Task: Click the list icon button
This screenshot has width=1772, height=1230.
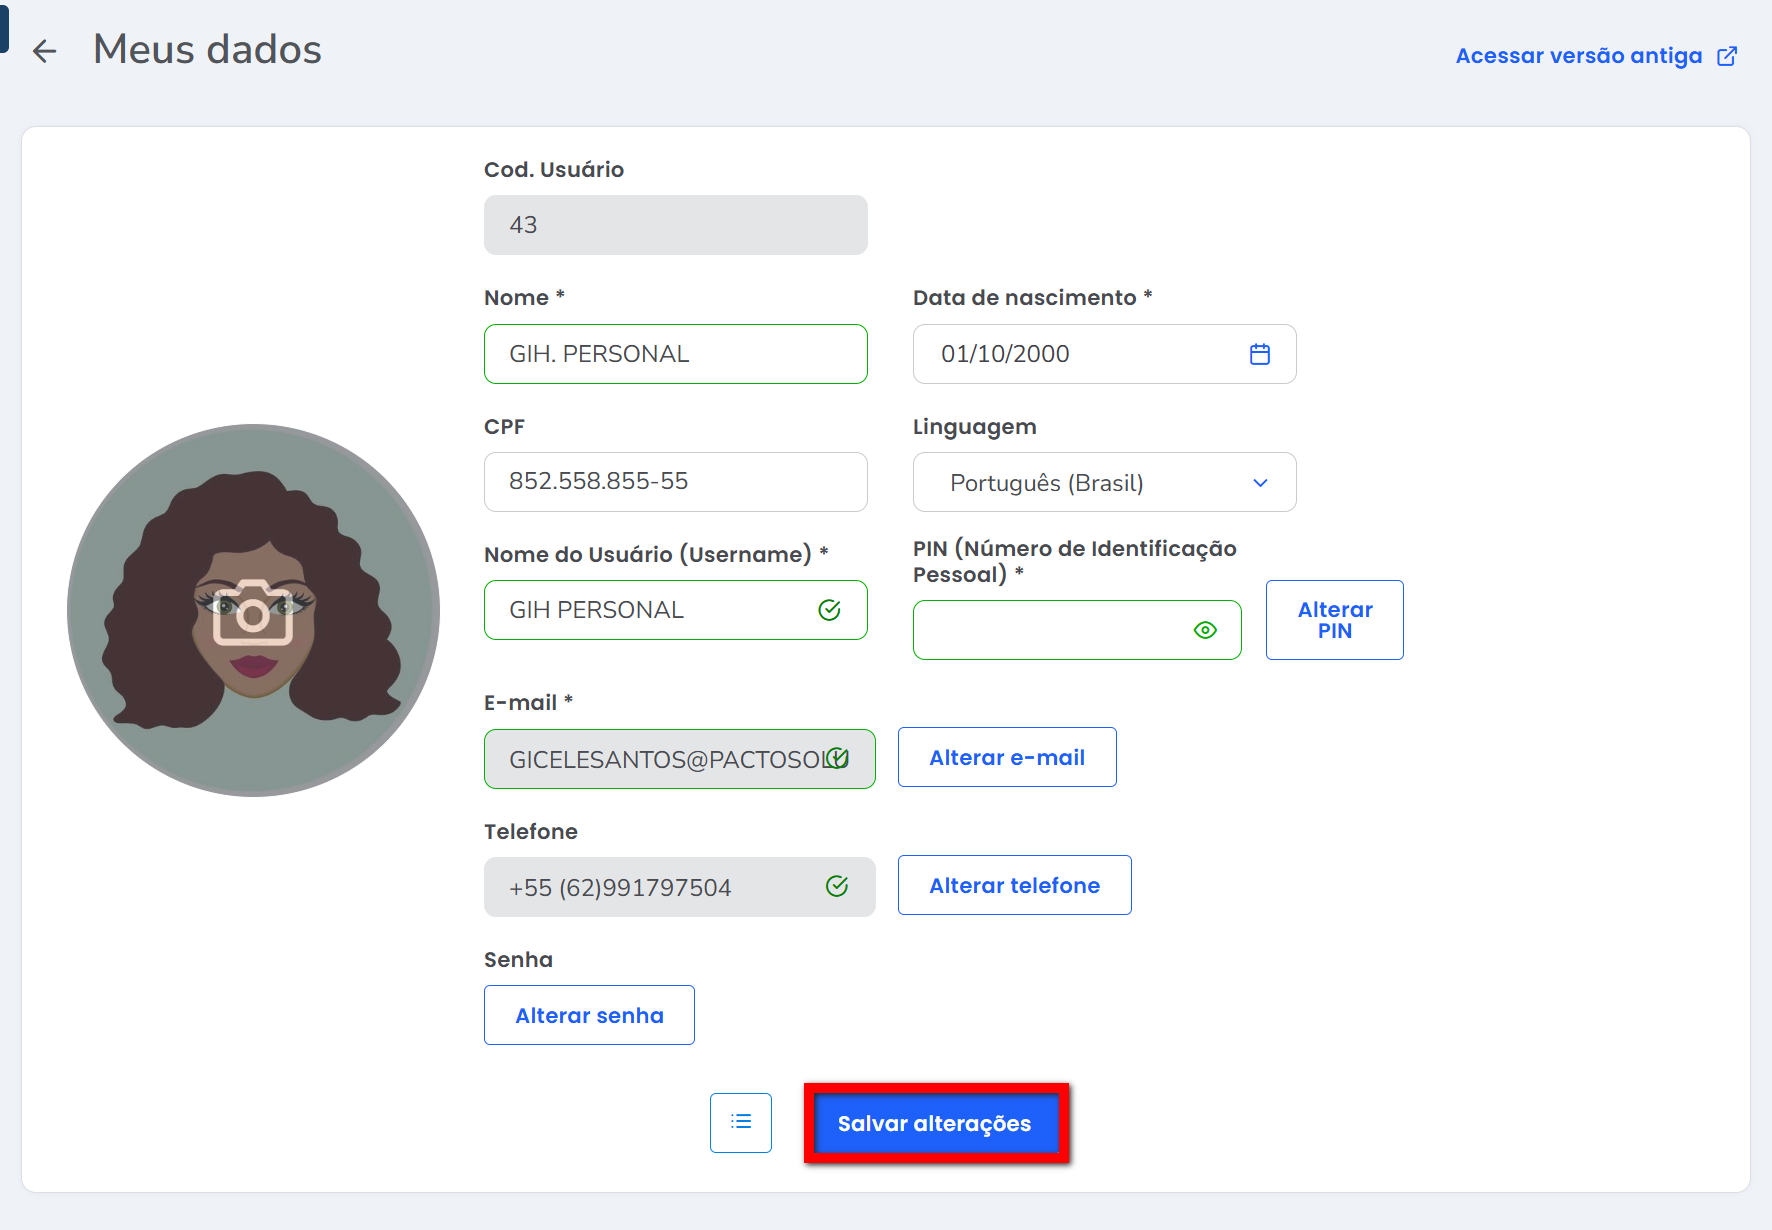Action: (x=741, y=1122)
